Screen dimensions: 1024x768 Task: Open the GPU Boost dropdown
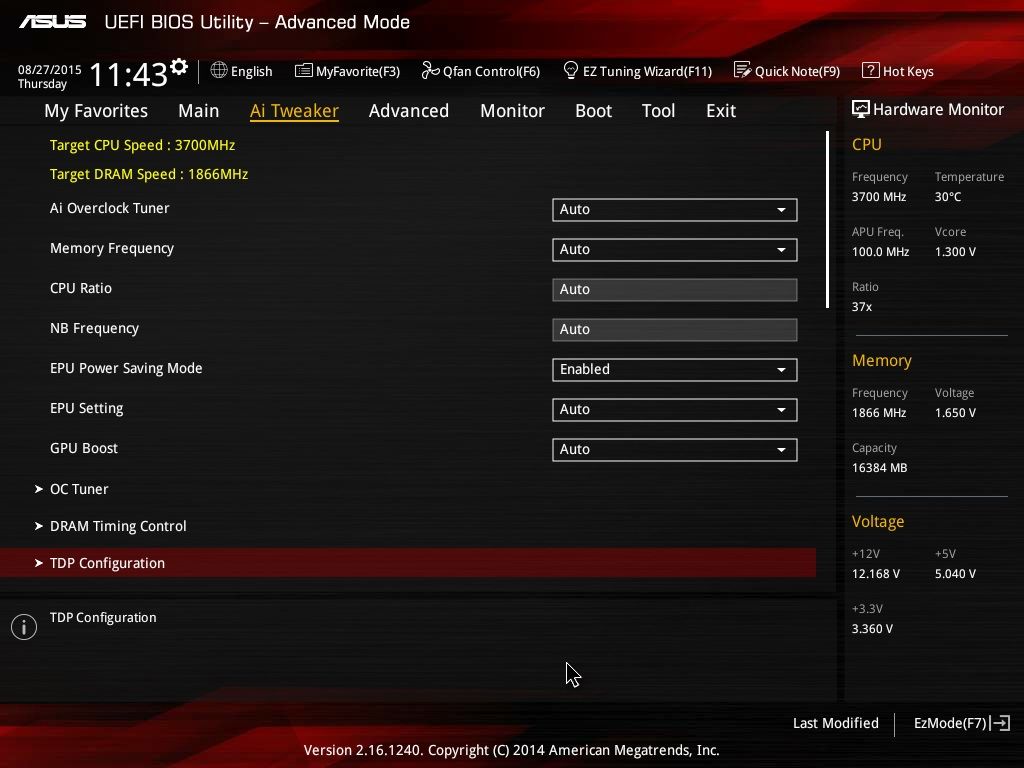[x=675, y=449]
